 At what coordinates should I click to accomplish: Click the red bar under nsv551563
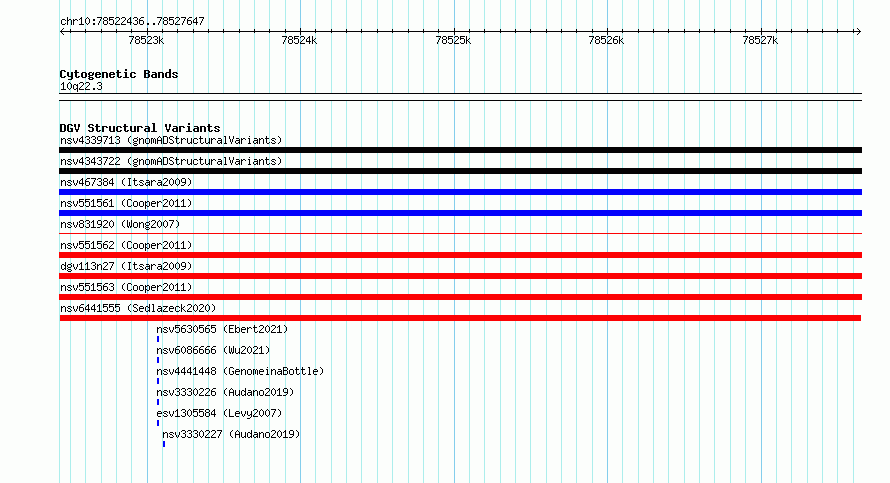tap(460, 297)
